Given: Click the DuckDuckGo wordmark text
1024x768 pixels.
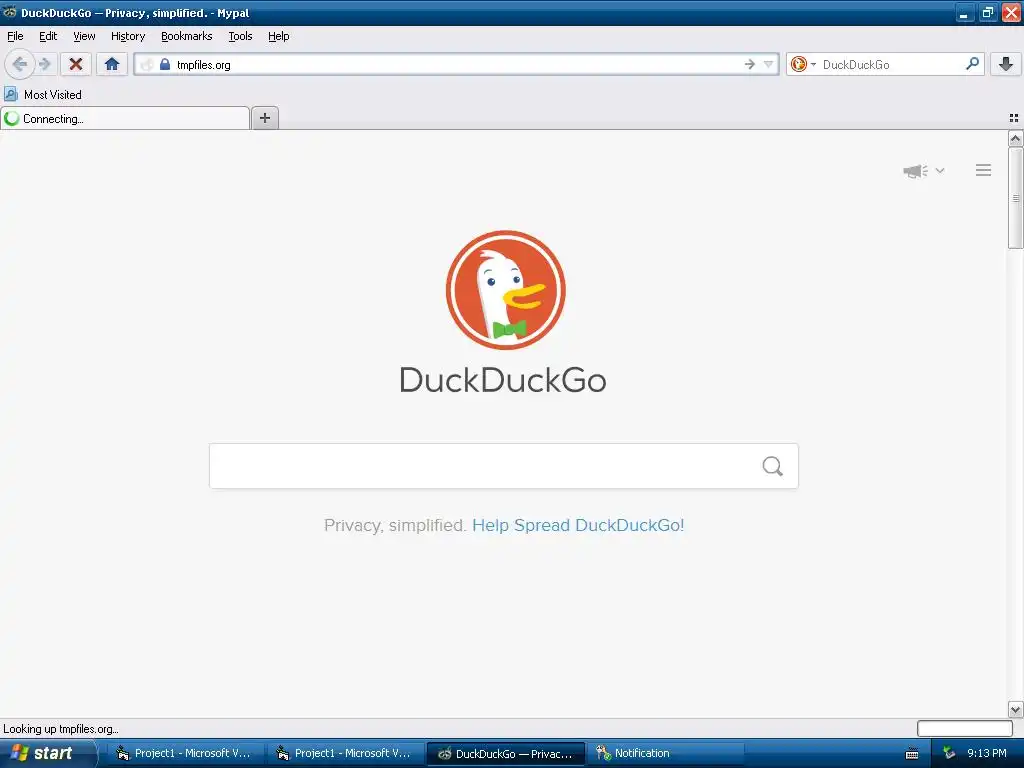Looking at the screenshot, I should (x=503, y=380).
